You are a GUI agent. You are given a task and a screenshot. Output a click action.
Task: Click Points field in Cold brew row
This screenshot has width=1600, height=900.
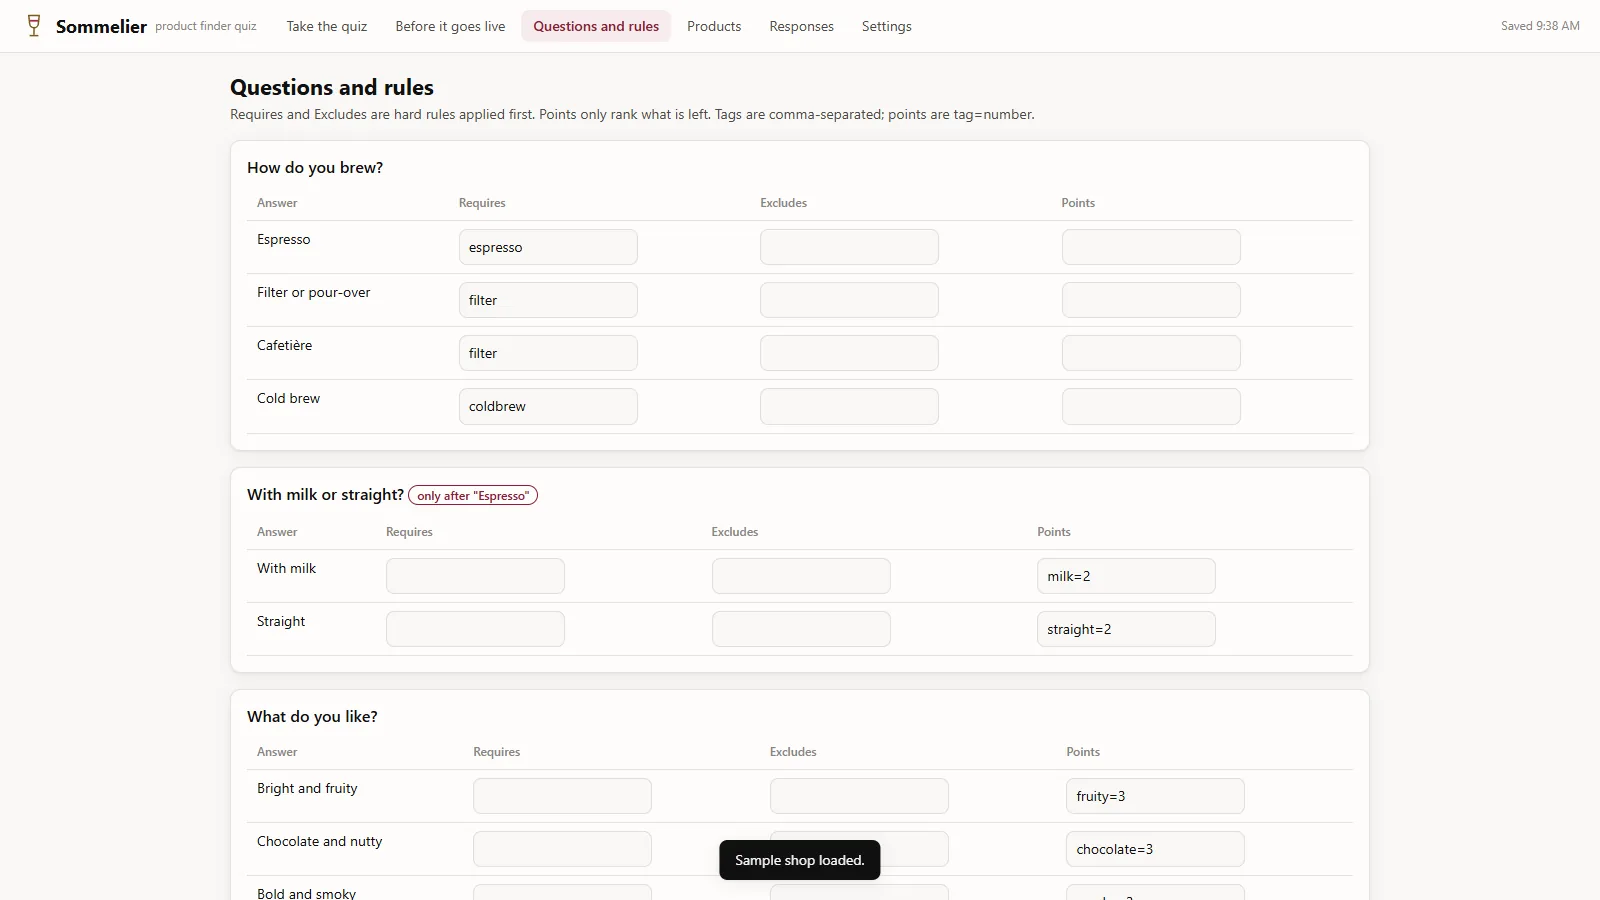pyautogui.click(x=1151, y=406)
